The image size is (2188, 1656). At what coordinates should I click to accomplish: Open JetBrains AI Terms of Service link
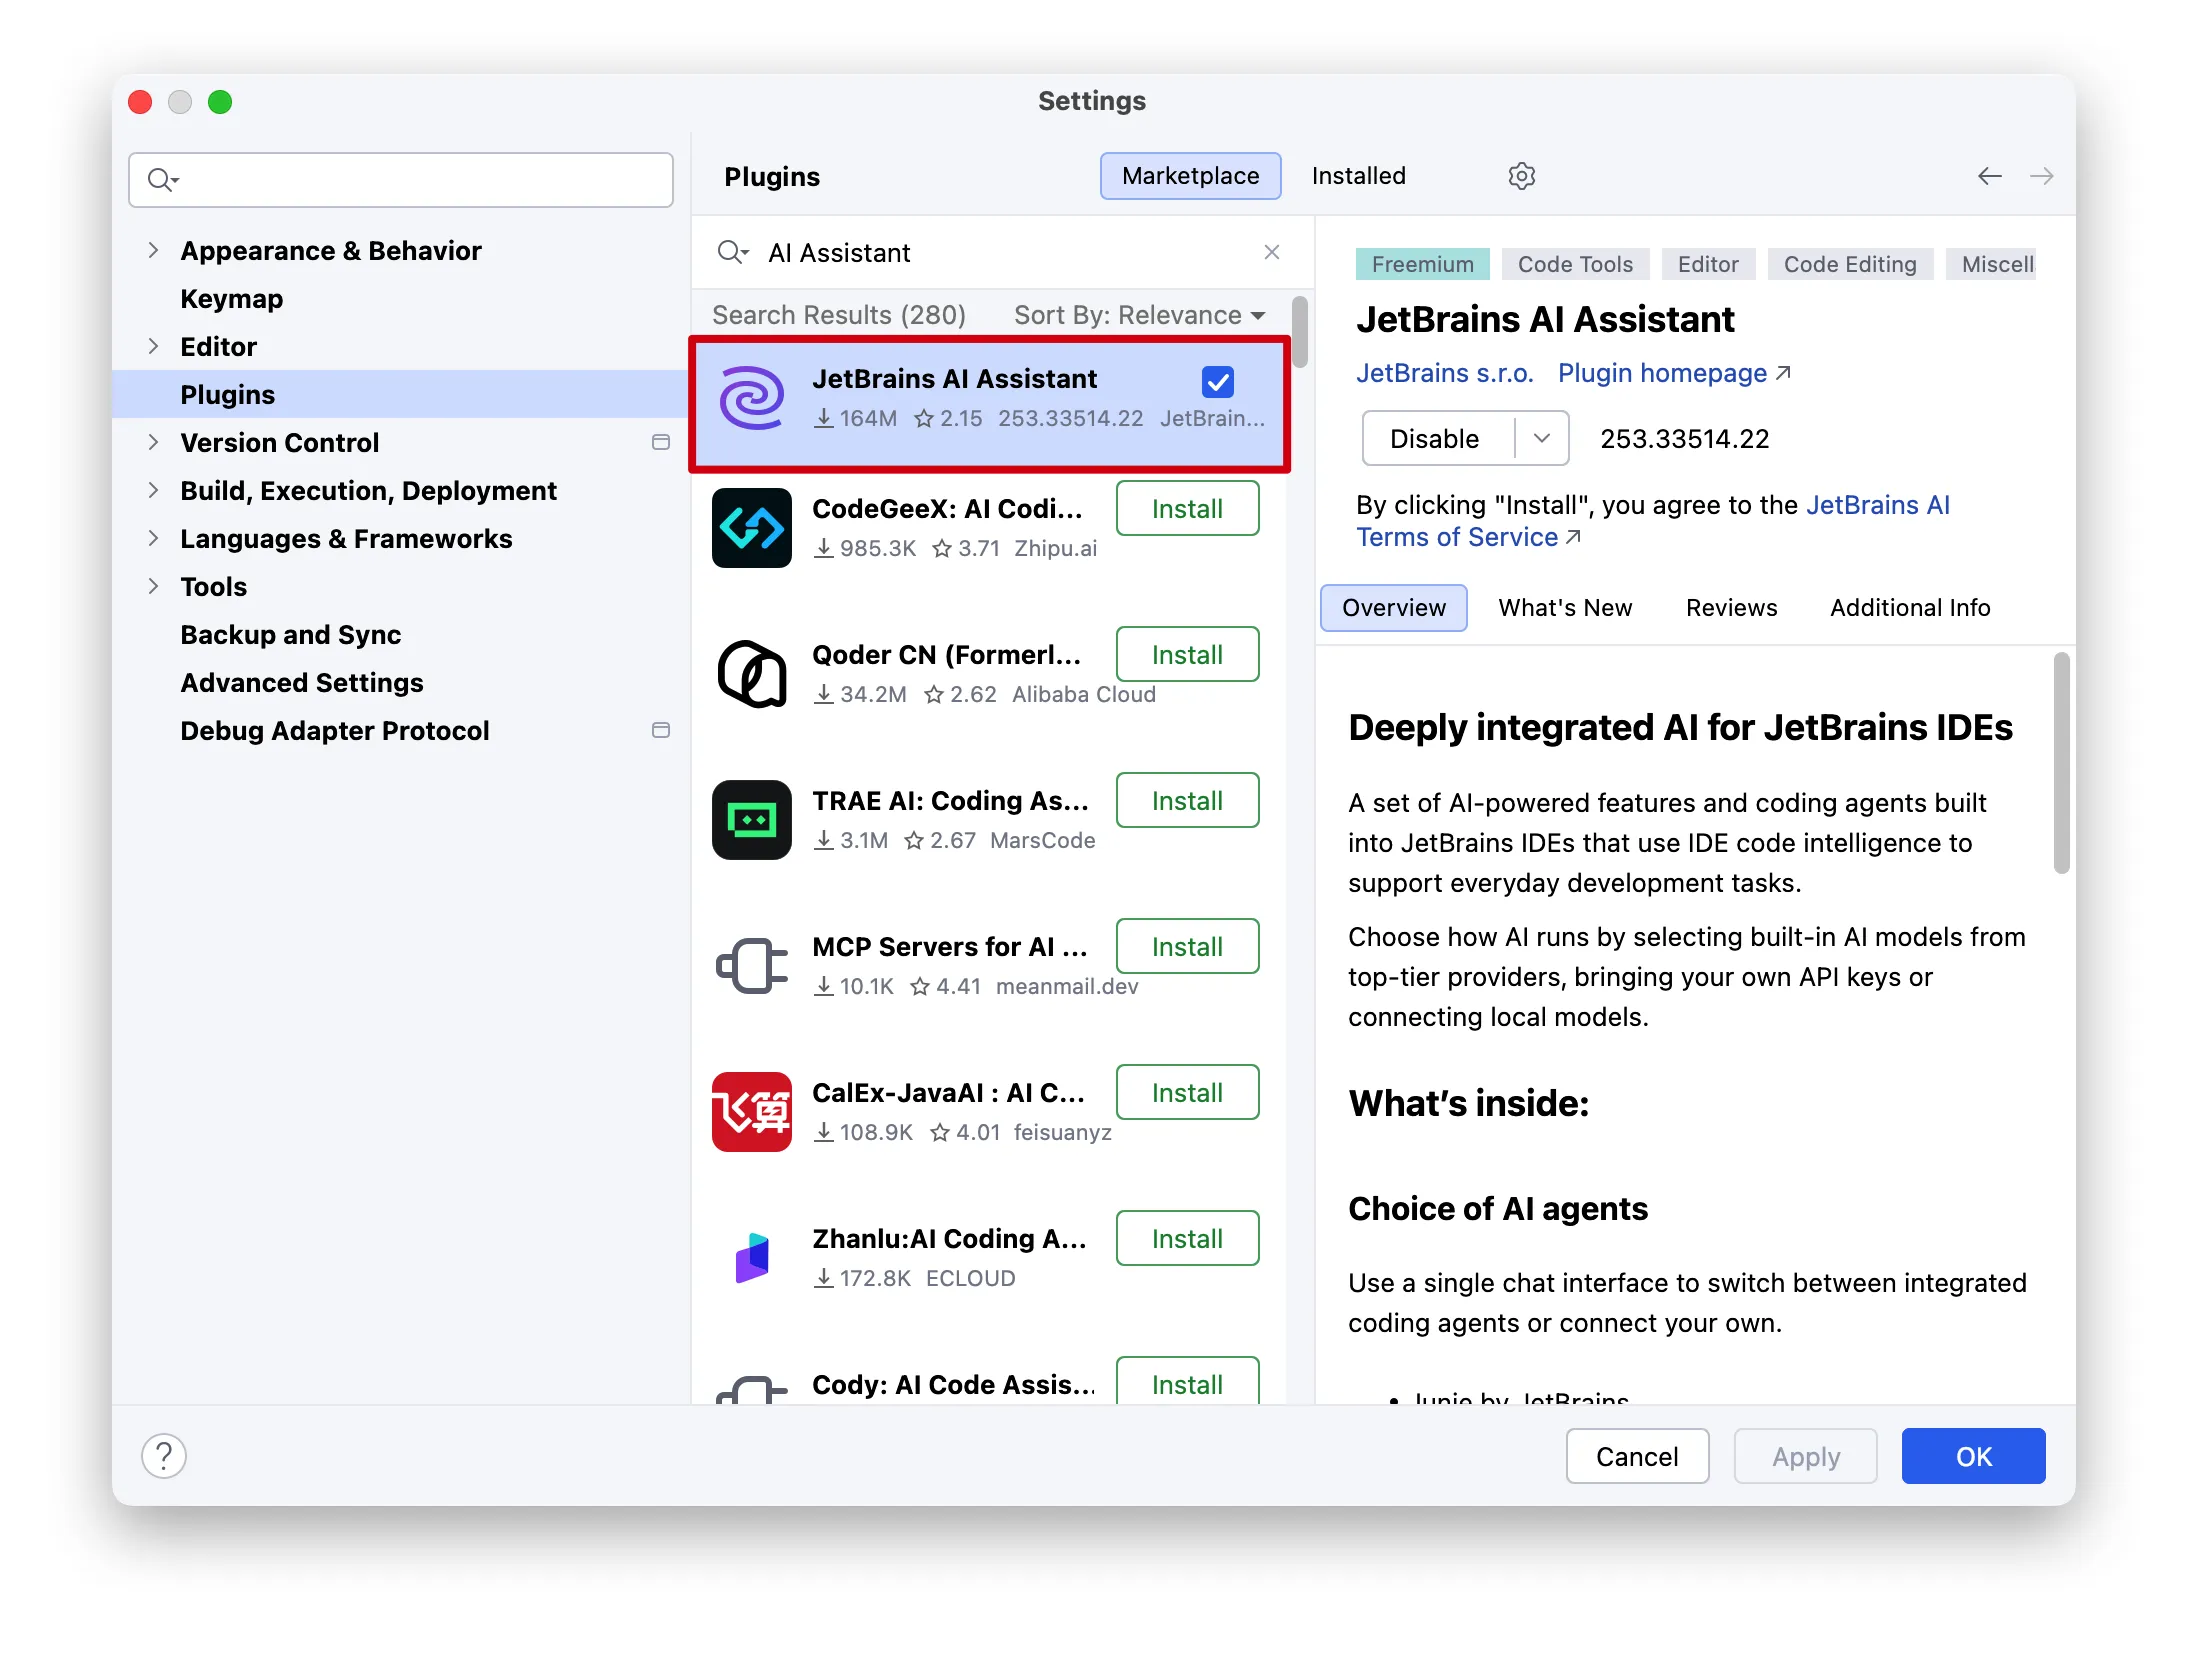(x=1653, y=521)
